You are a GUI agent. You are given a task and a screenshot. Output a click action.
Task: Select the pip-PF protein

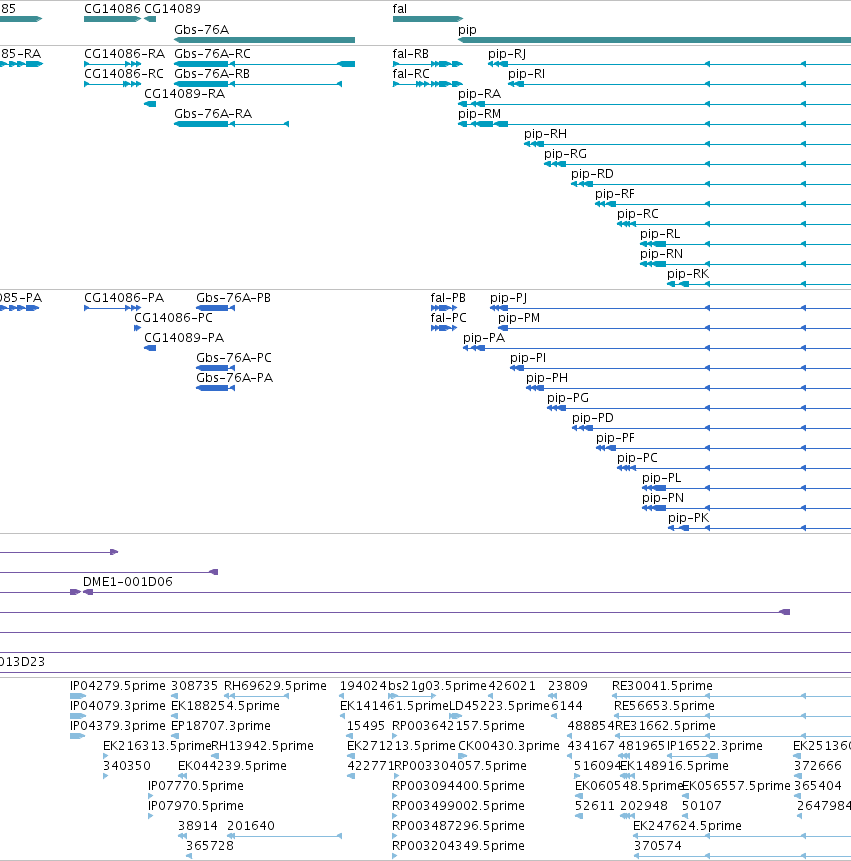point(615,438)
